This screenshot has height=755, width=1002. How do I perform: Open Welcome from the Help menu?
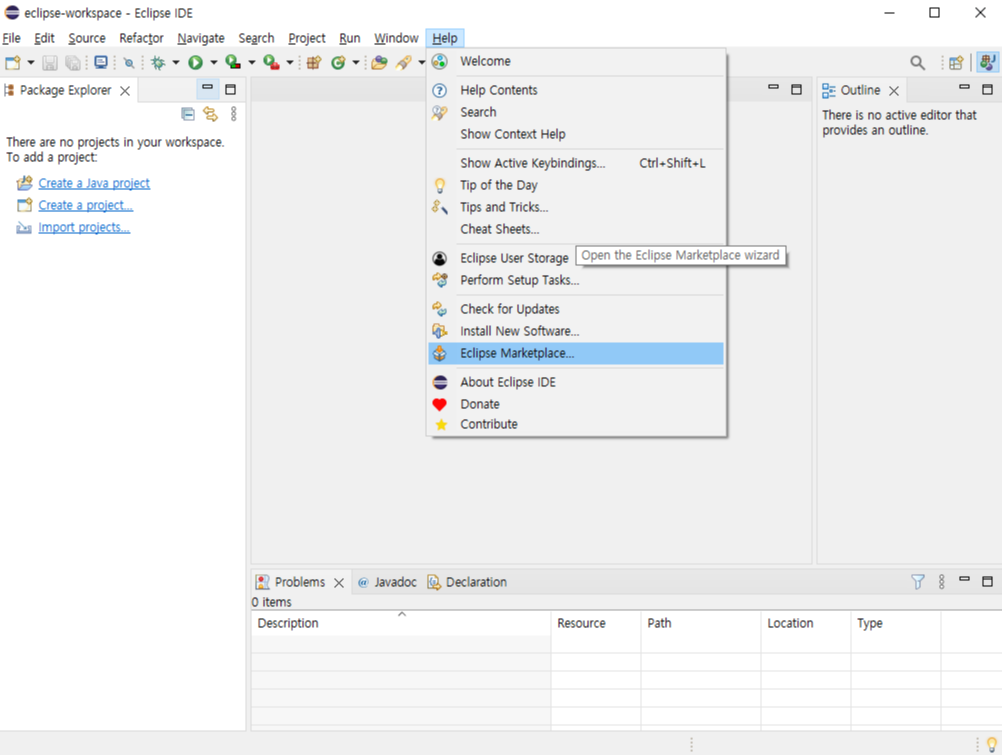tap(576, 61)
